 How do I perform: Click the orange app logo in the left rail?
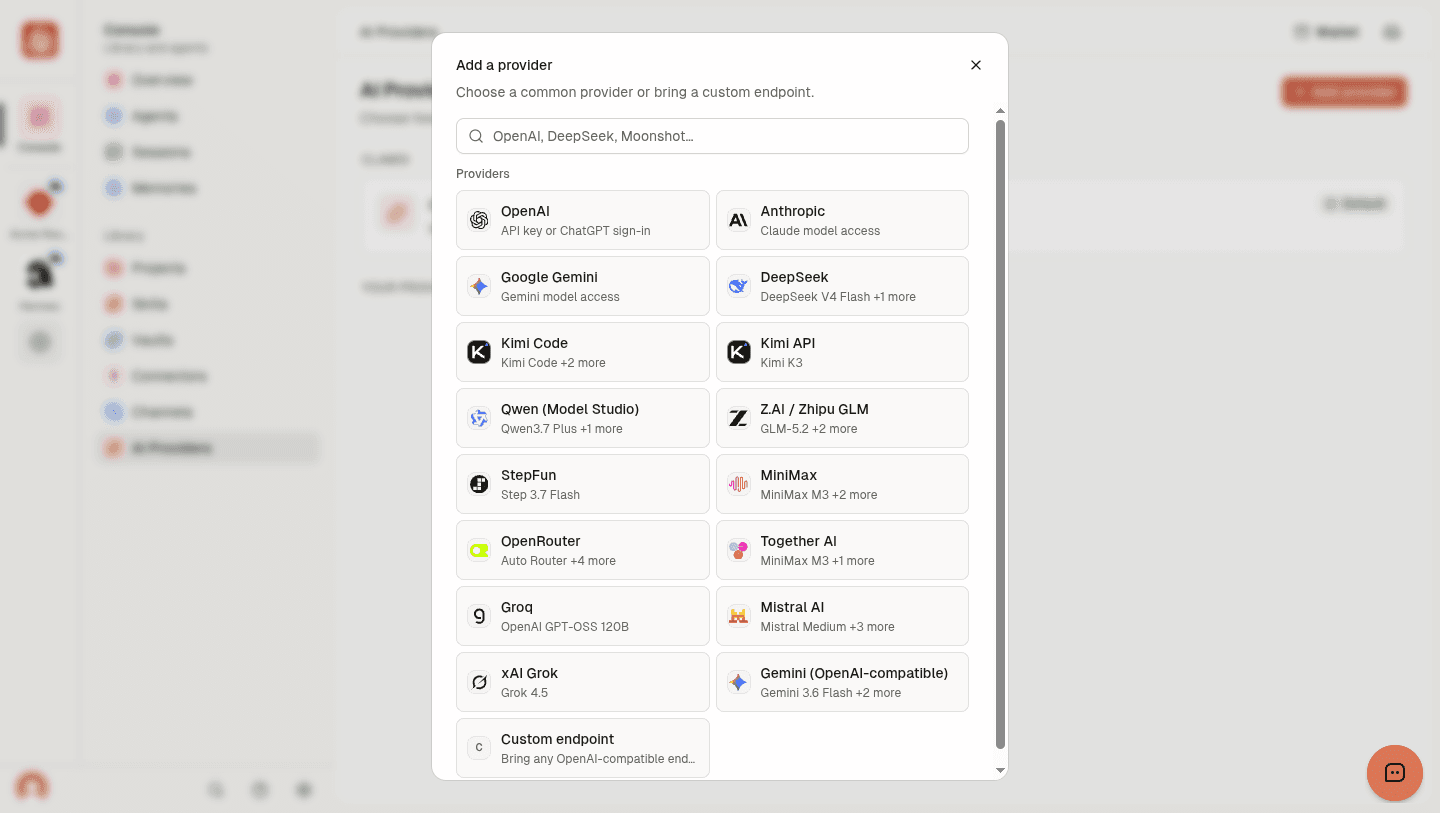pyautogui.click(x=40, y=40)
